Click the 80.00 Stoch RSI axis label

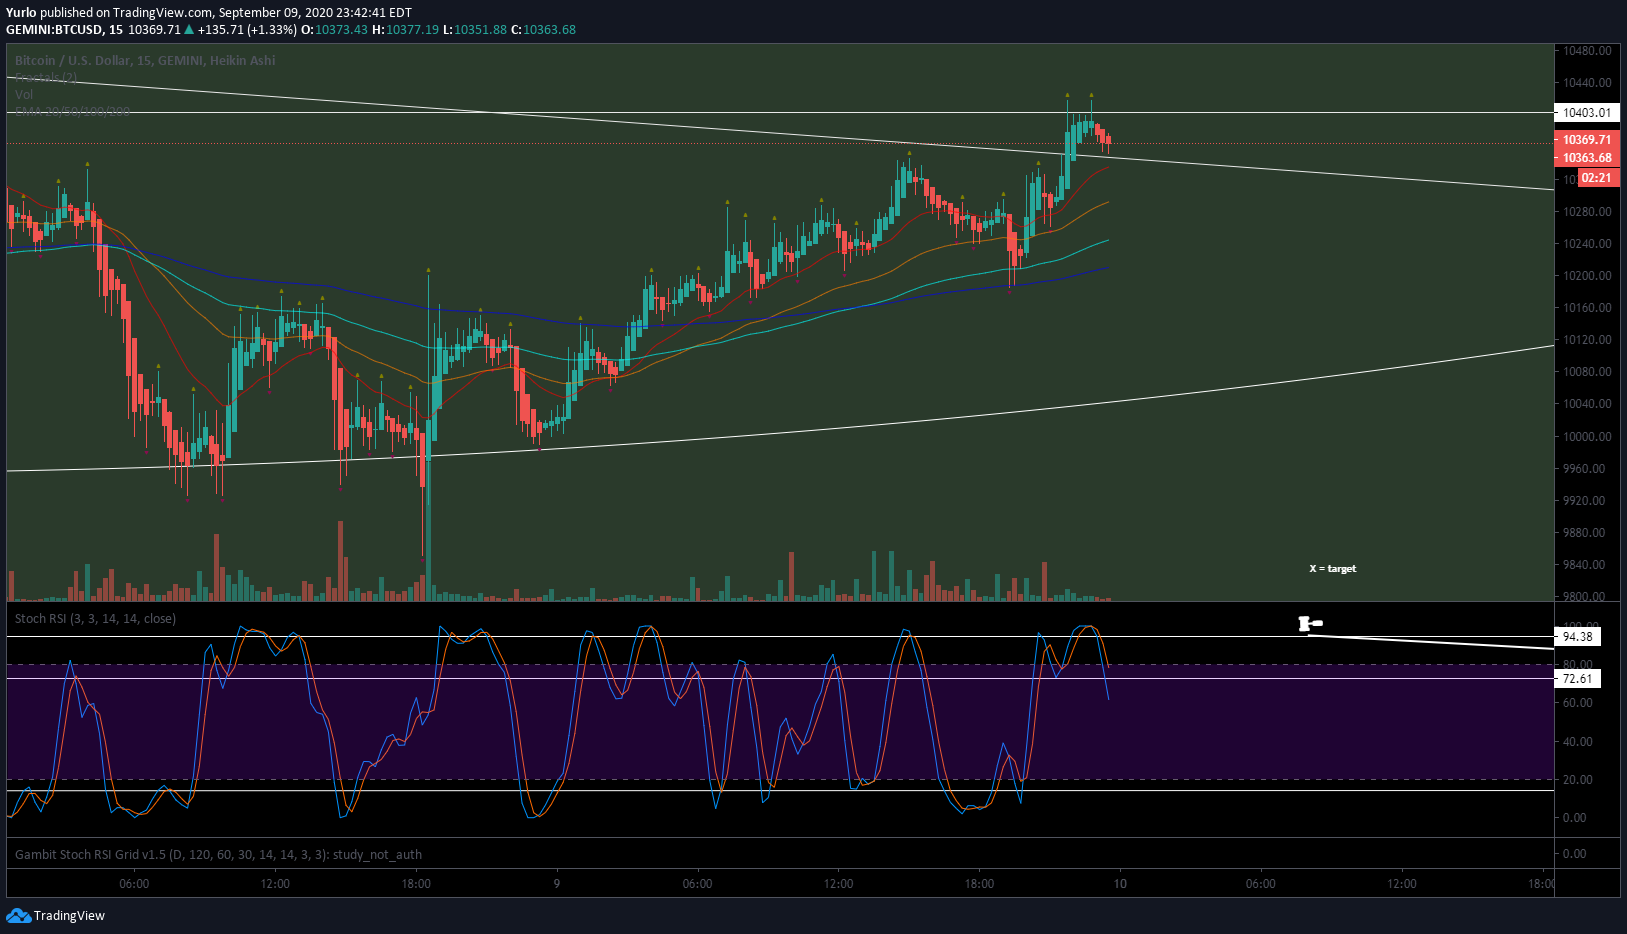[1577, 664]
